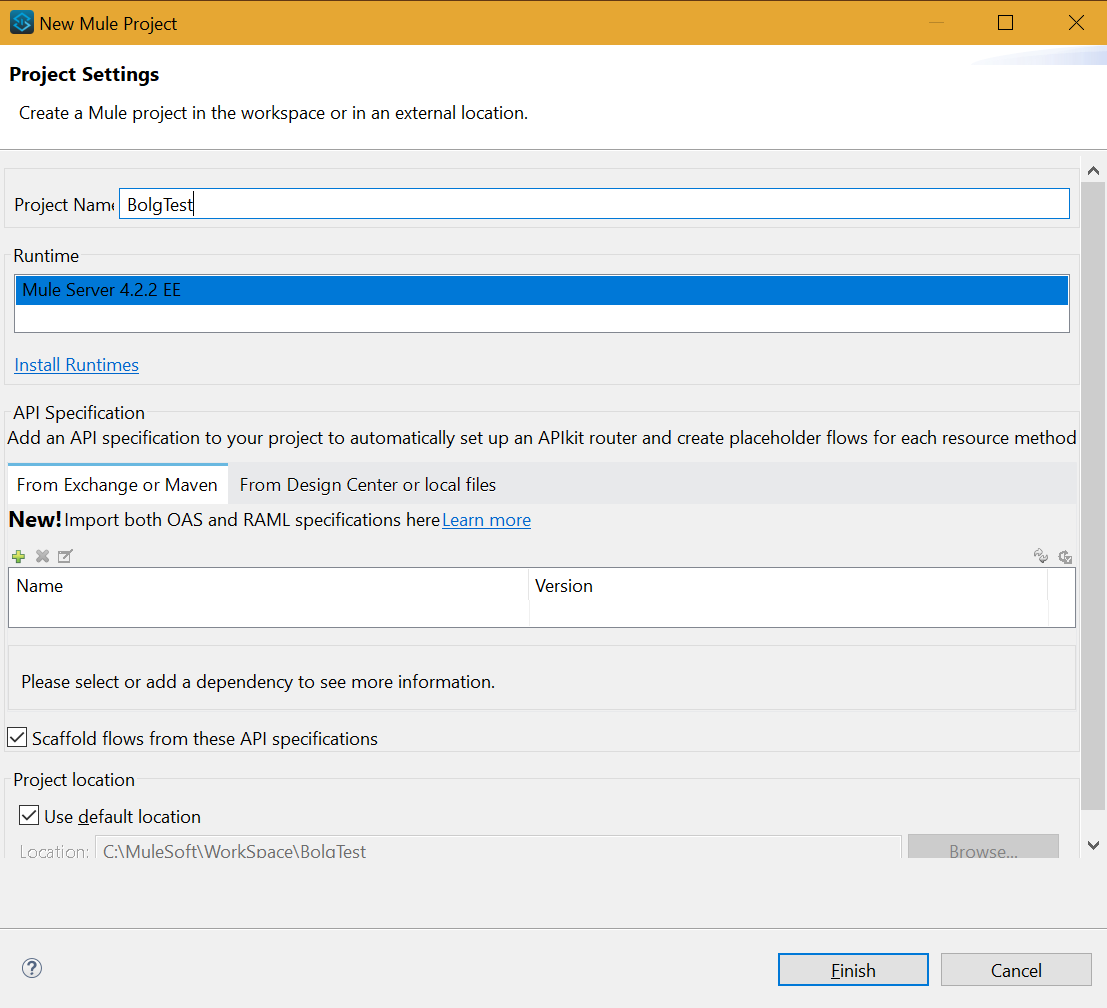Screen dimensions: 1107x1008
Task: Click the Browse... button
Action: [x=983, y=847]
